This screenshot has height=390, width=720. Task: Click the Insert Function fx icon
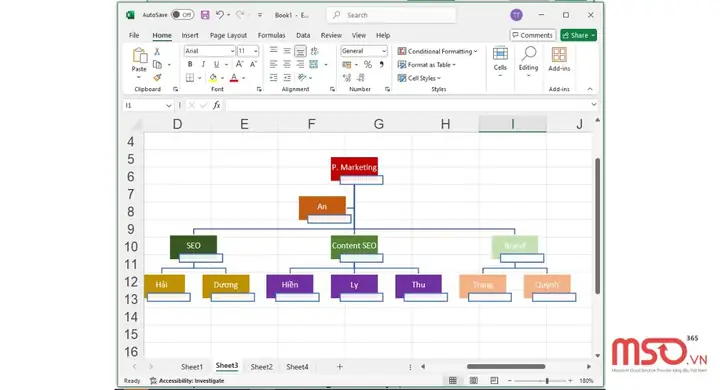[x=217, y=105]
